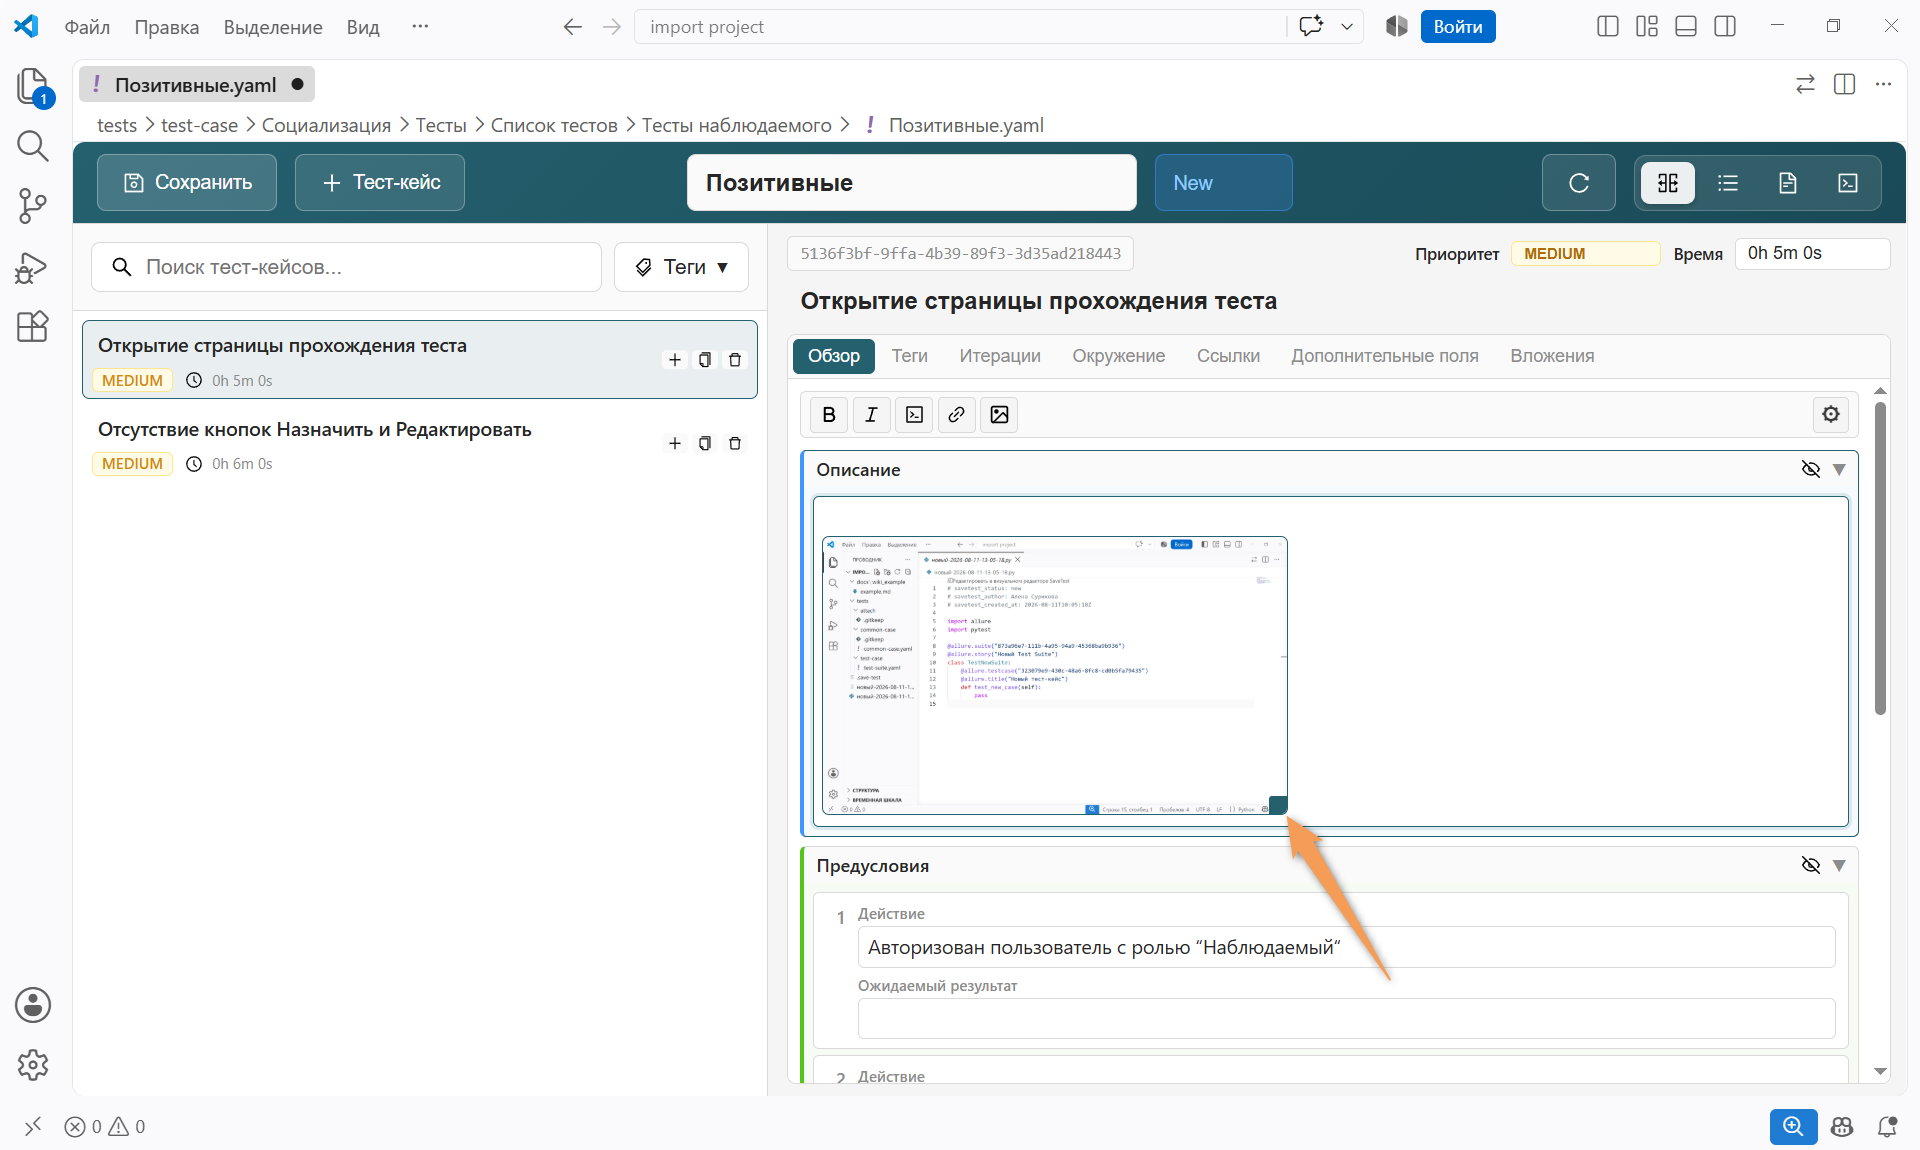Click the test case search field
This screenshot has height=1150, width=1920.
(x=346, y=267)
